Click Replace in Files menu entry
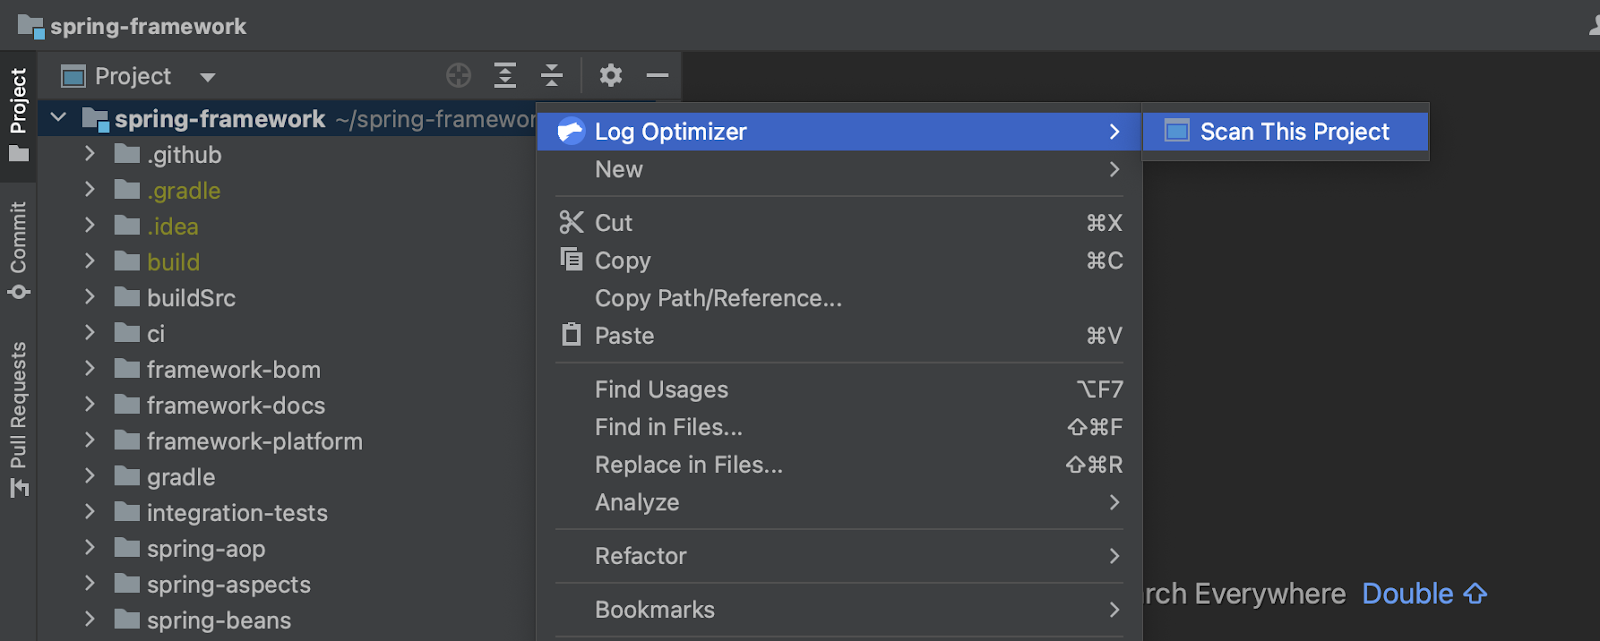This screenshot has width=1600, height=641. pos(688,465)
